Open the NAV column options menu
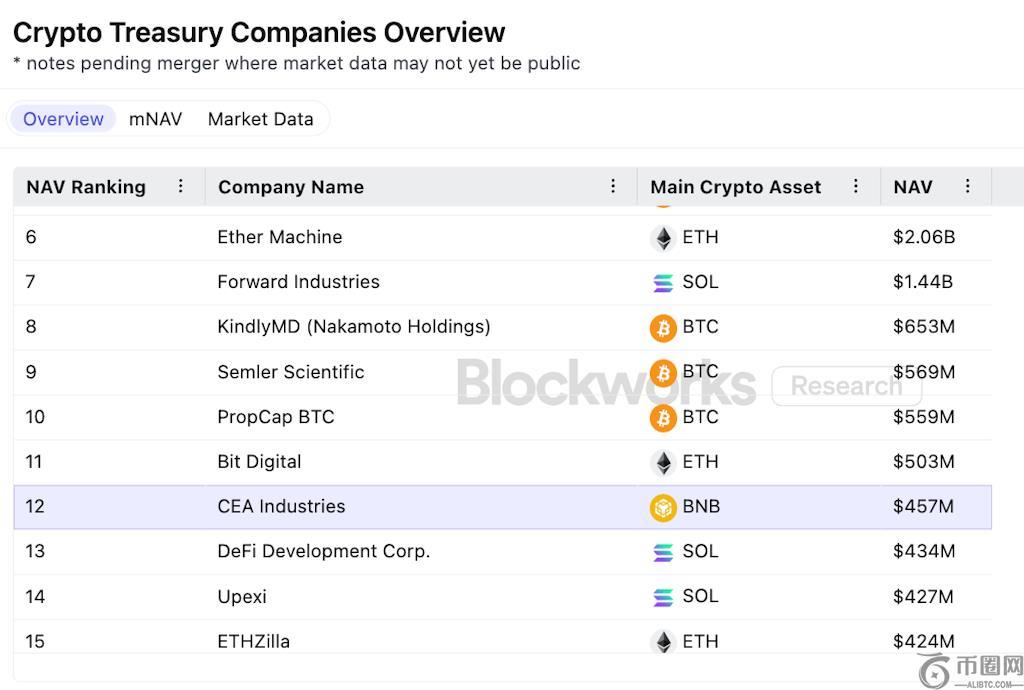 pos(967,186)
